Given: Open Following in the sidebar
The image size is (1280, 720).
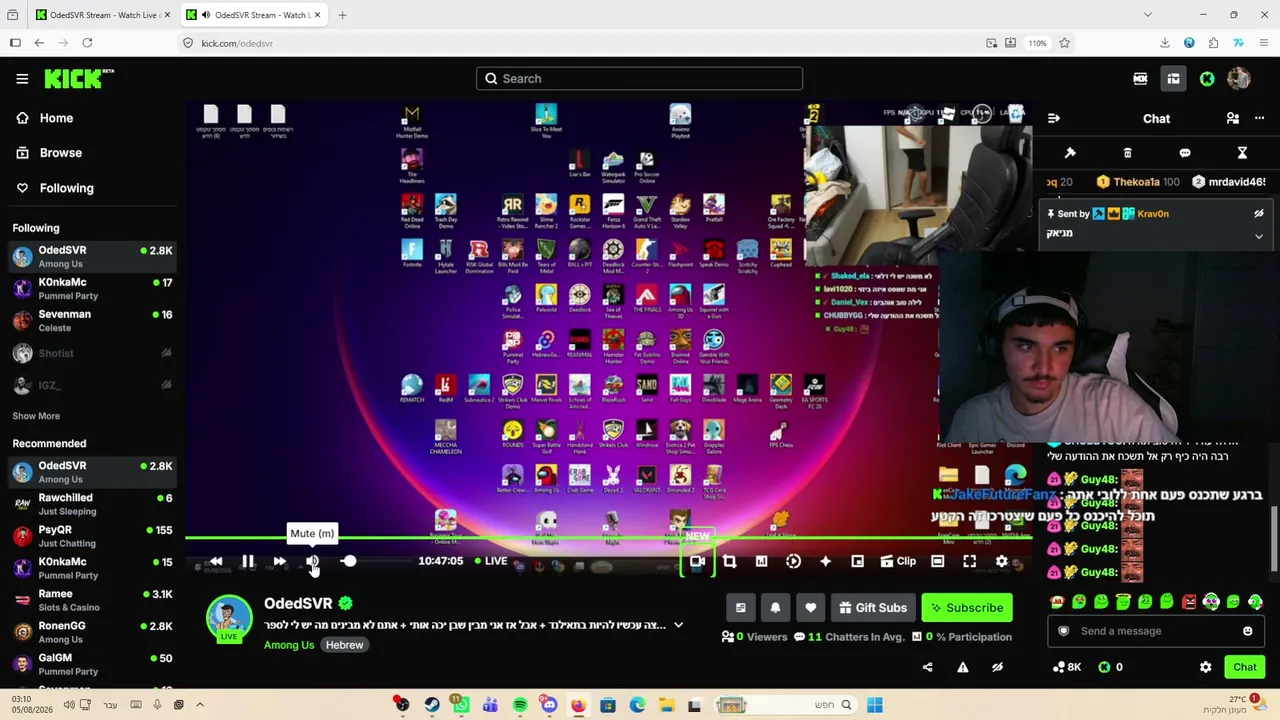Looking at the screenshot, I should click(93, 188).
